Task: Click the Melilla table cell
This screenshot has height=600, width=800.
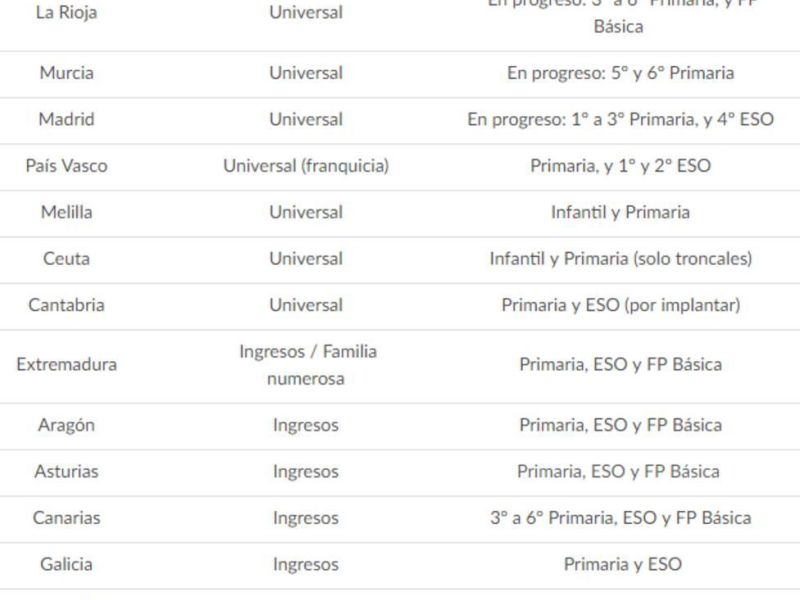Action: tap(66, 212)
